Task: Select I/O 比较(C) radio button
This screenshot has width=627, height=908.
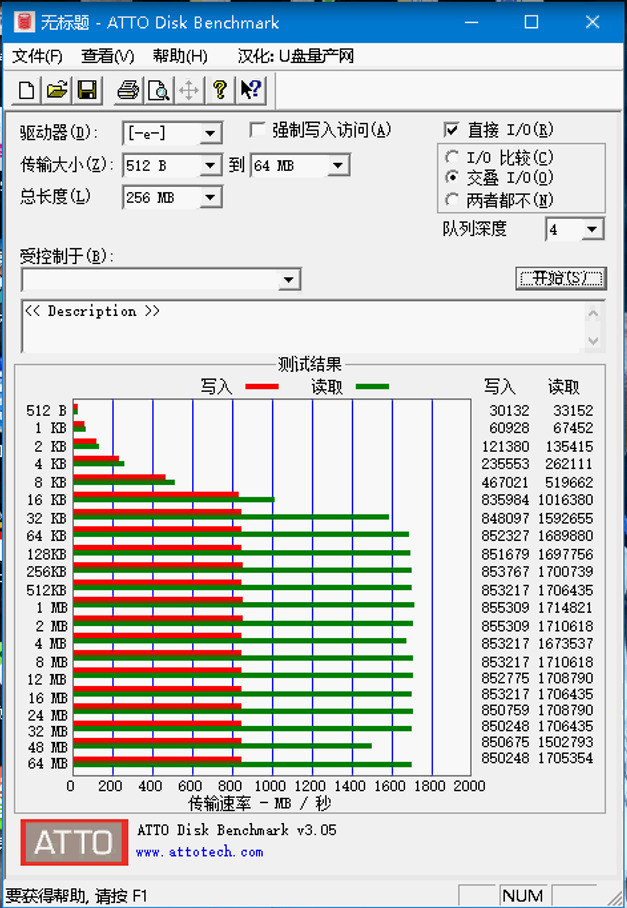Action: coord(452,157)
